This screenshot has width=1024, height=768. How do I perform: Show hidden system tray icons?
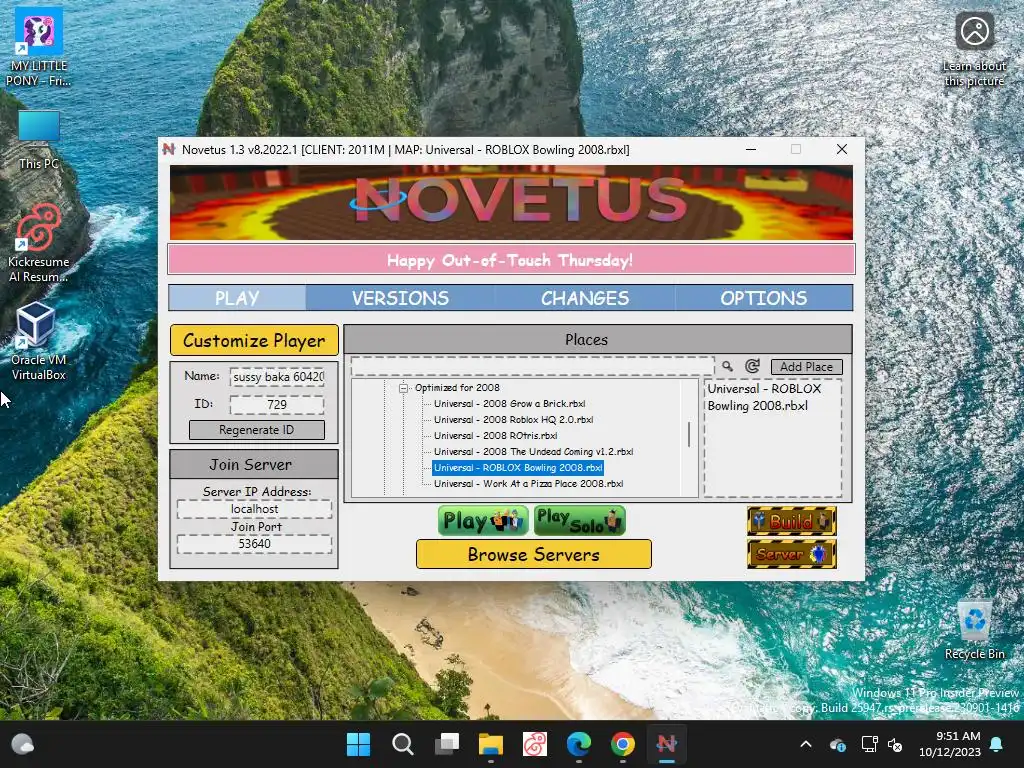click(x=806, y=744)
